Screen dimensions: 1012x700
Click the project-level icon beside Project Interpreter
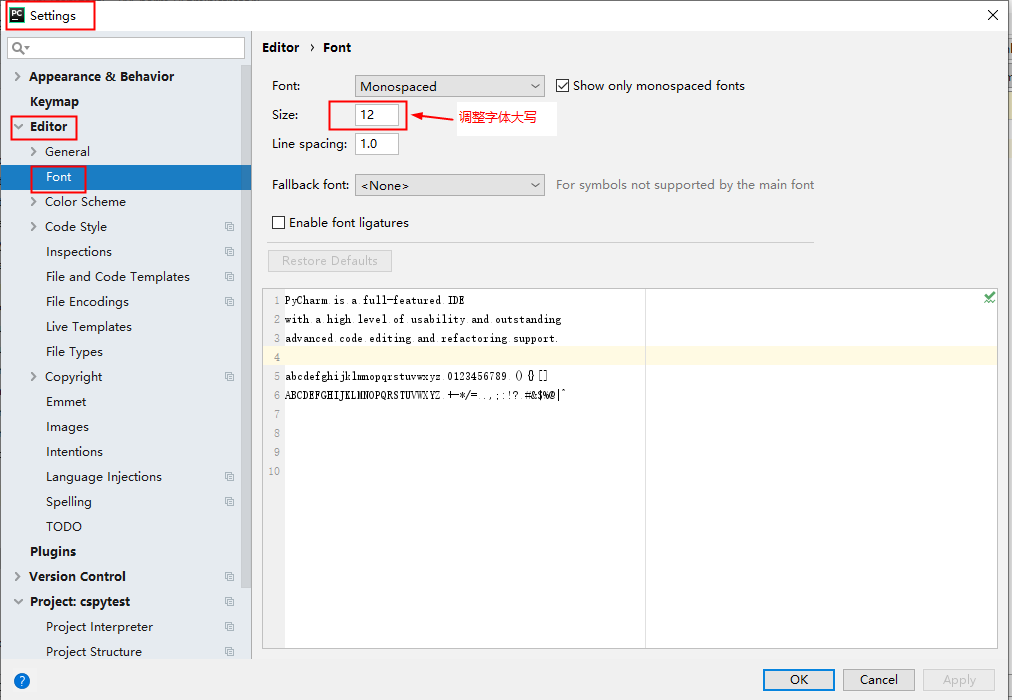tap(229, 626)
